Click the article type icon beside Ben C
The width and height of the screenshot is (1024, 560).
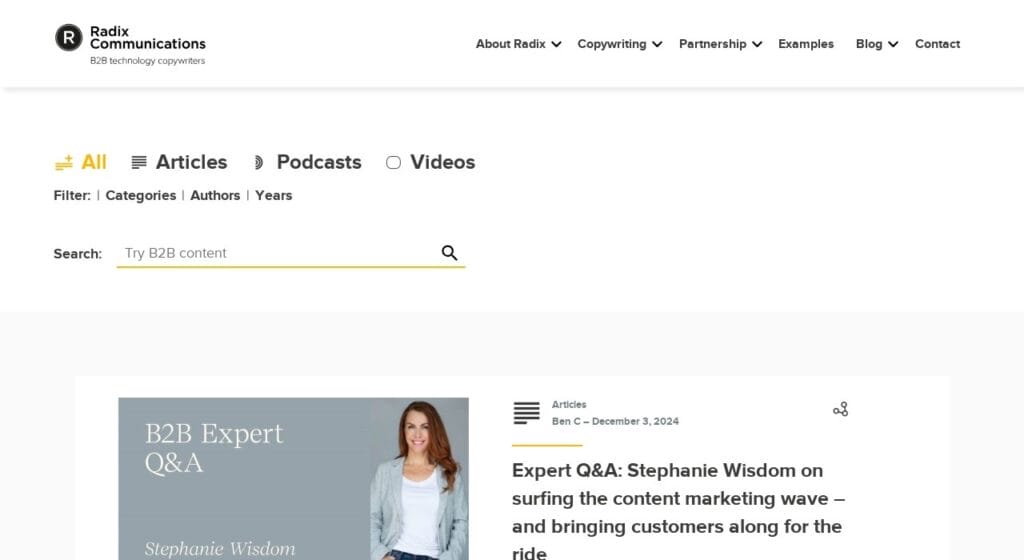(x=526, y=412)
